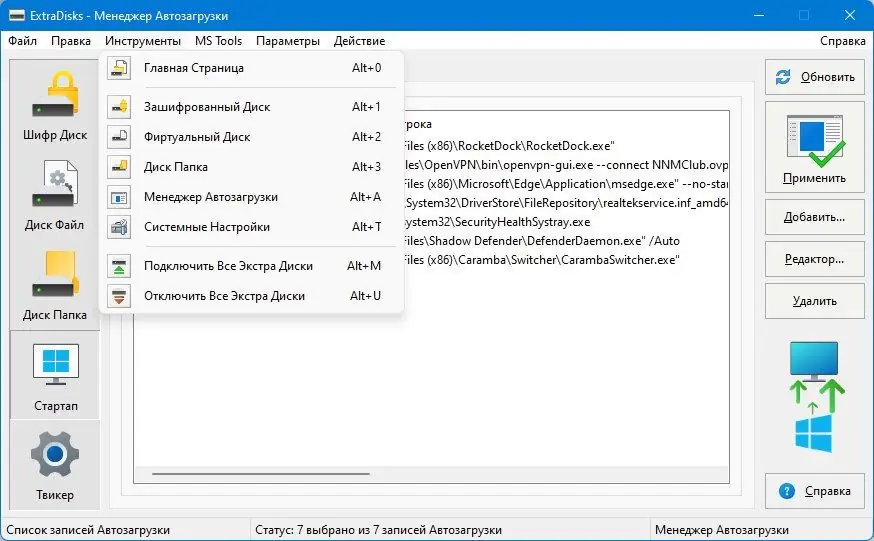Click the ExtraDisks app icon in title bar
This screenshot has width=874, height=541.
click(17, 16)
